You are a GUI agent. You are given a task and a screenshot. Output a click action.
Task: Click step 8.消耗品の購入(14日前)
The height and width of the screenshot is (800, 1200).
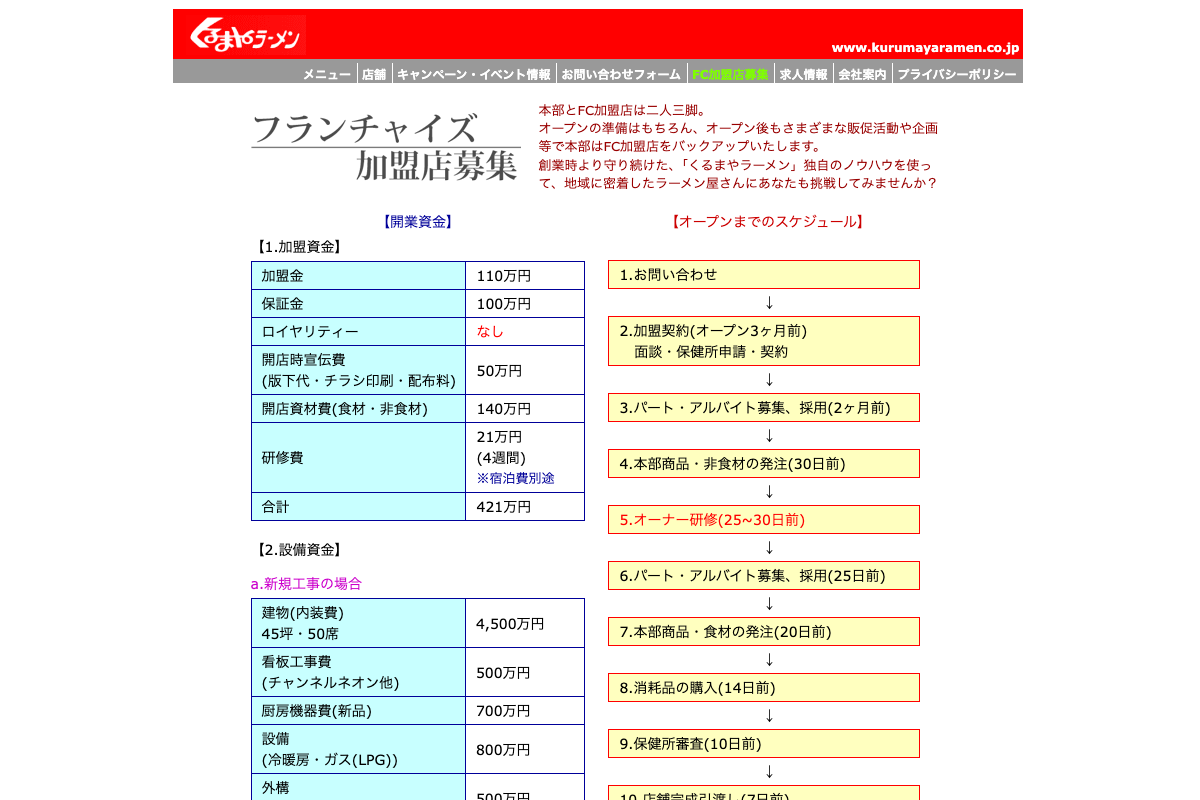click(x=764, y=688)
